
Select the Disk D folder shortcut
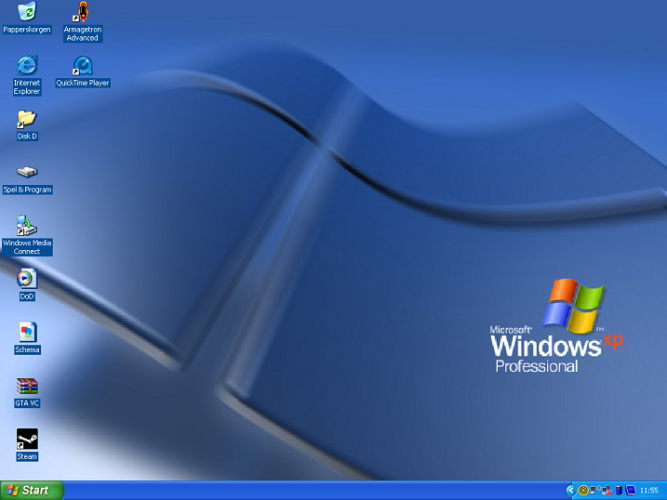27,120
